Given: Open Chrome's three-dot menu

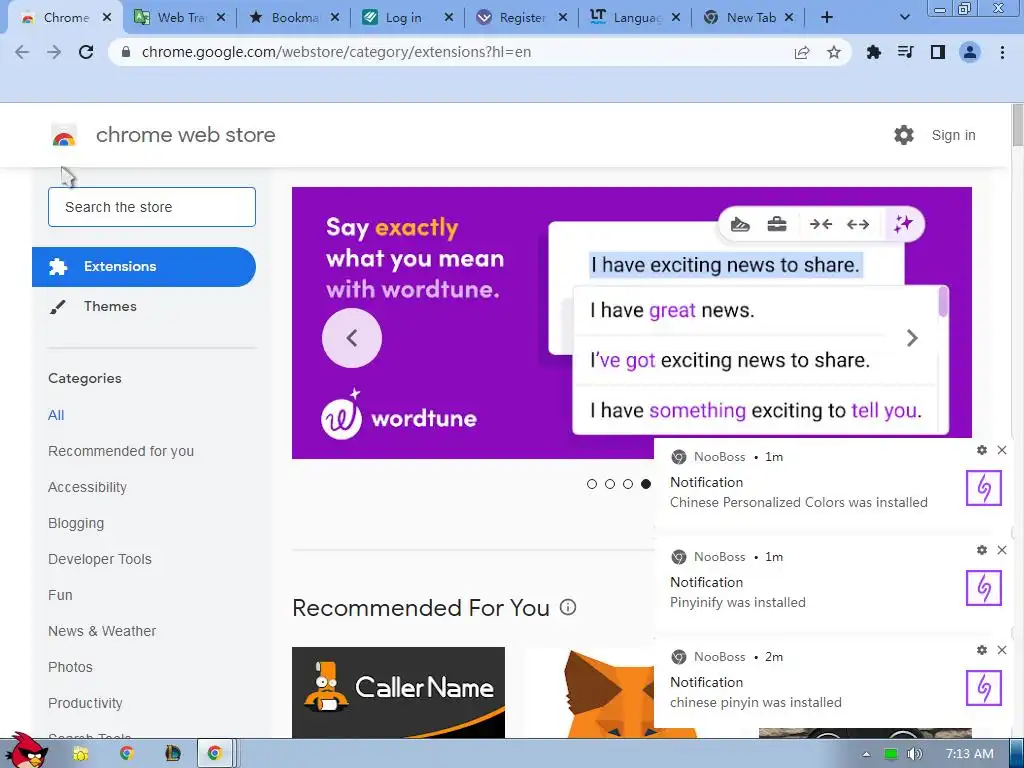Looking at the screenshot, I should coord(1002,52).
